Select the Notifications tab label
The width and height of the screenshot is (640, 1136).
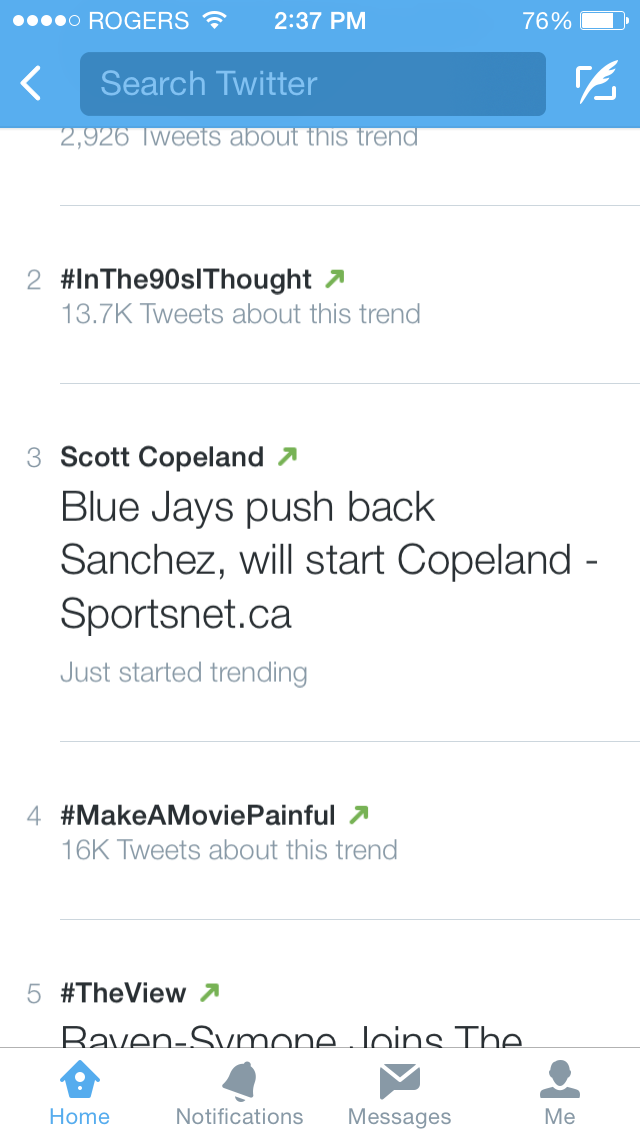point(239,1116)
